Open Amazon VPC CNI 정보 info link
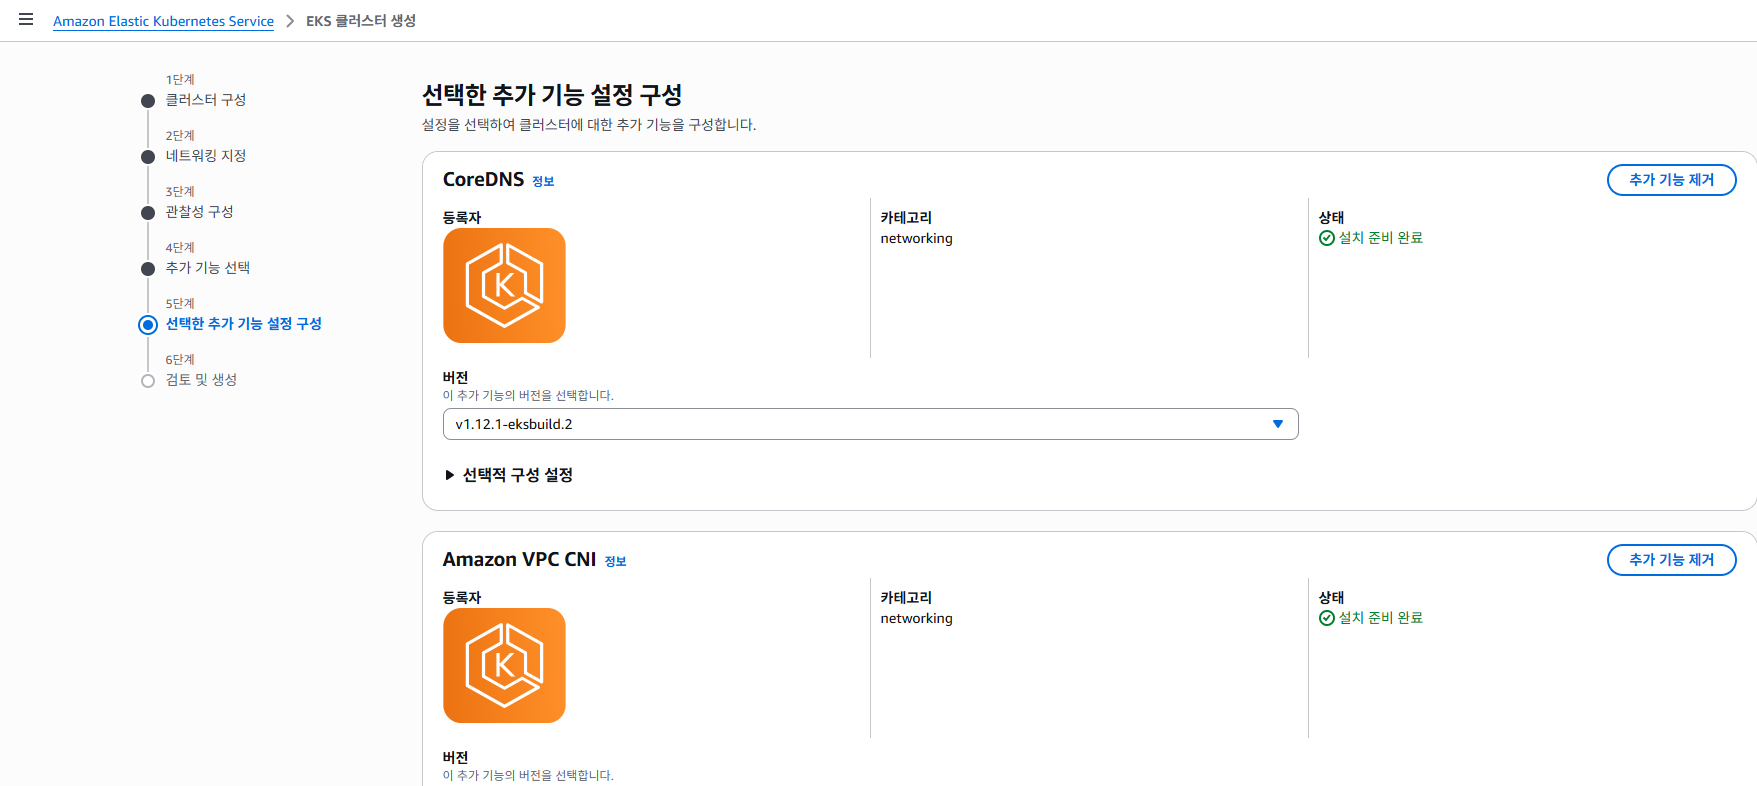Image resolution: width=1757 pixels, height=786 pixels. [615, 561]
